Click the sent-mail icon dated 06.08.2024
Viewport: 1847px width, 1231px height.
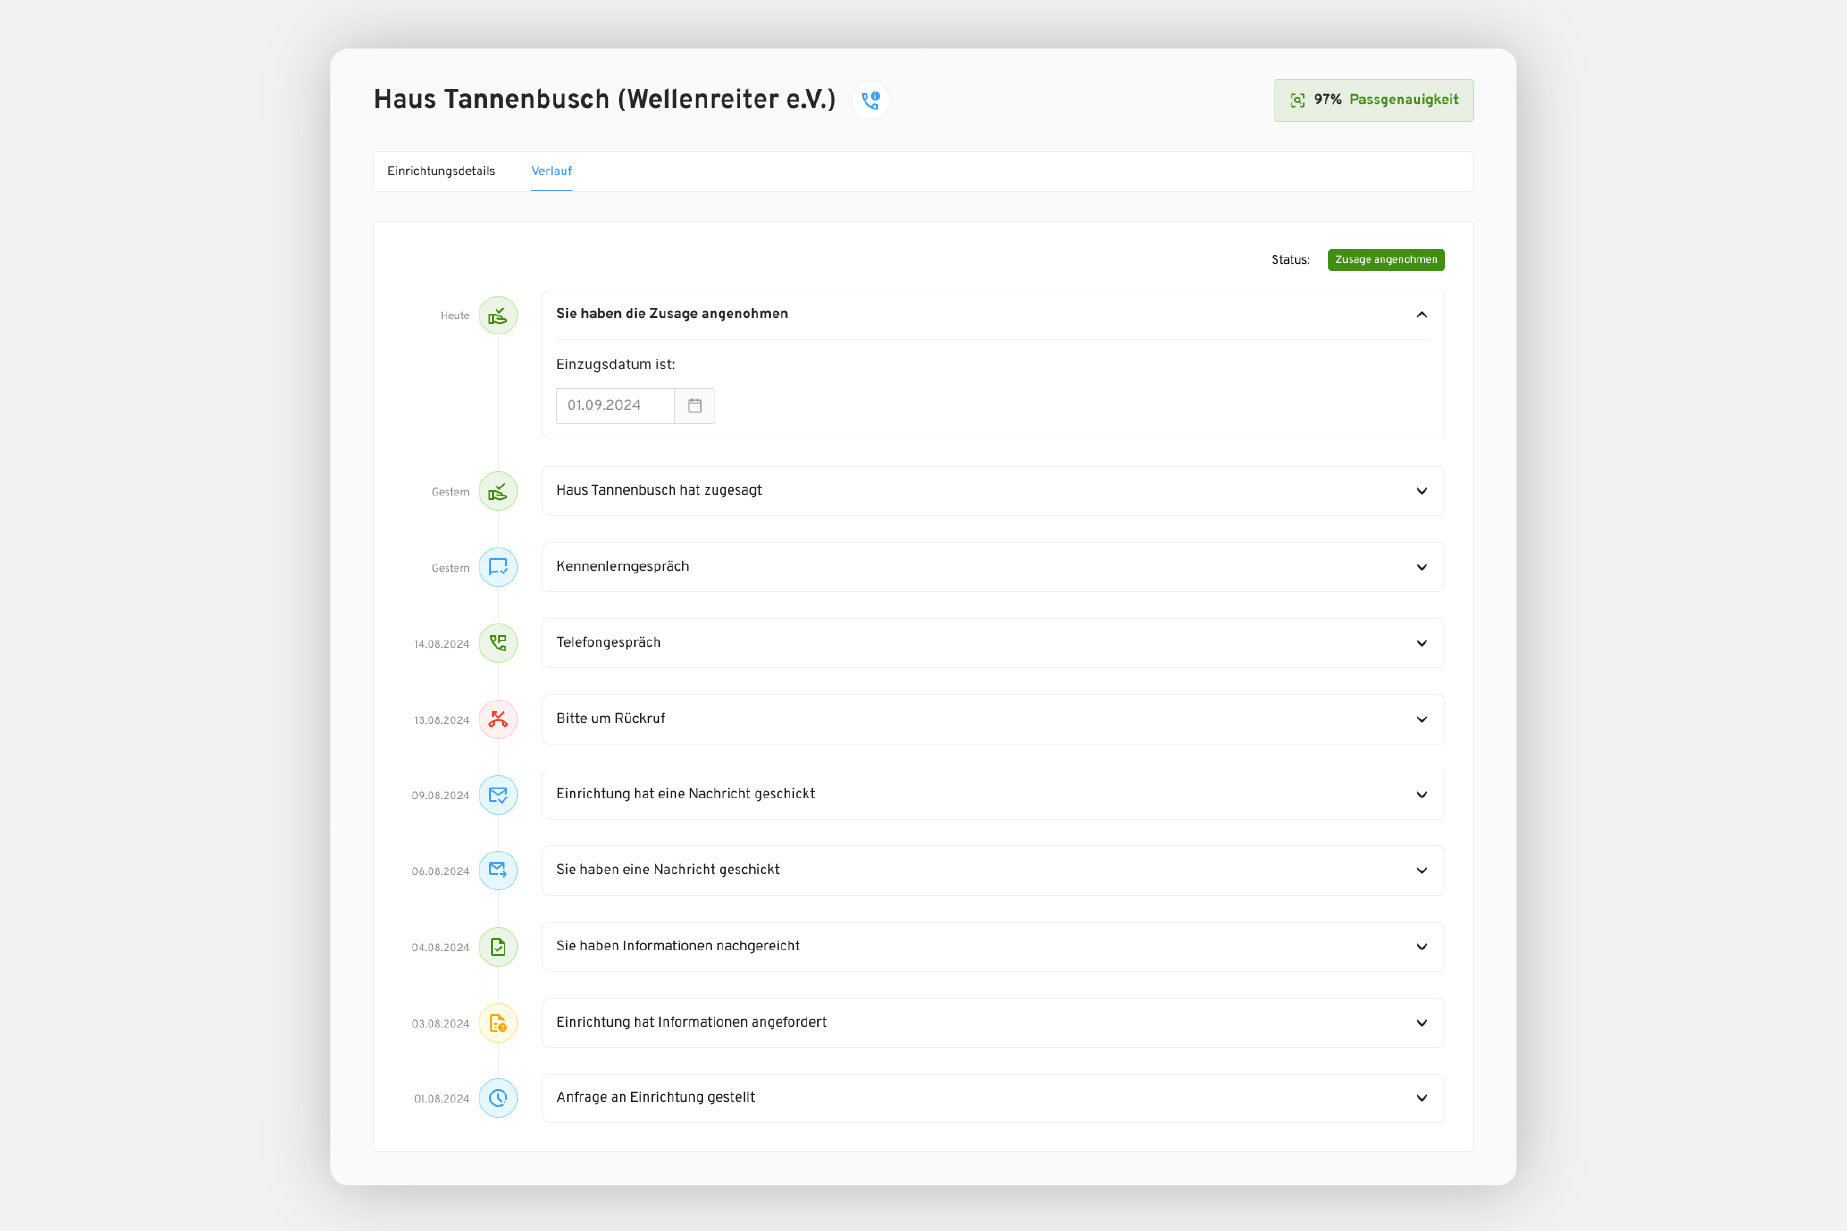pyautogui.click(x=498, y=871)
